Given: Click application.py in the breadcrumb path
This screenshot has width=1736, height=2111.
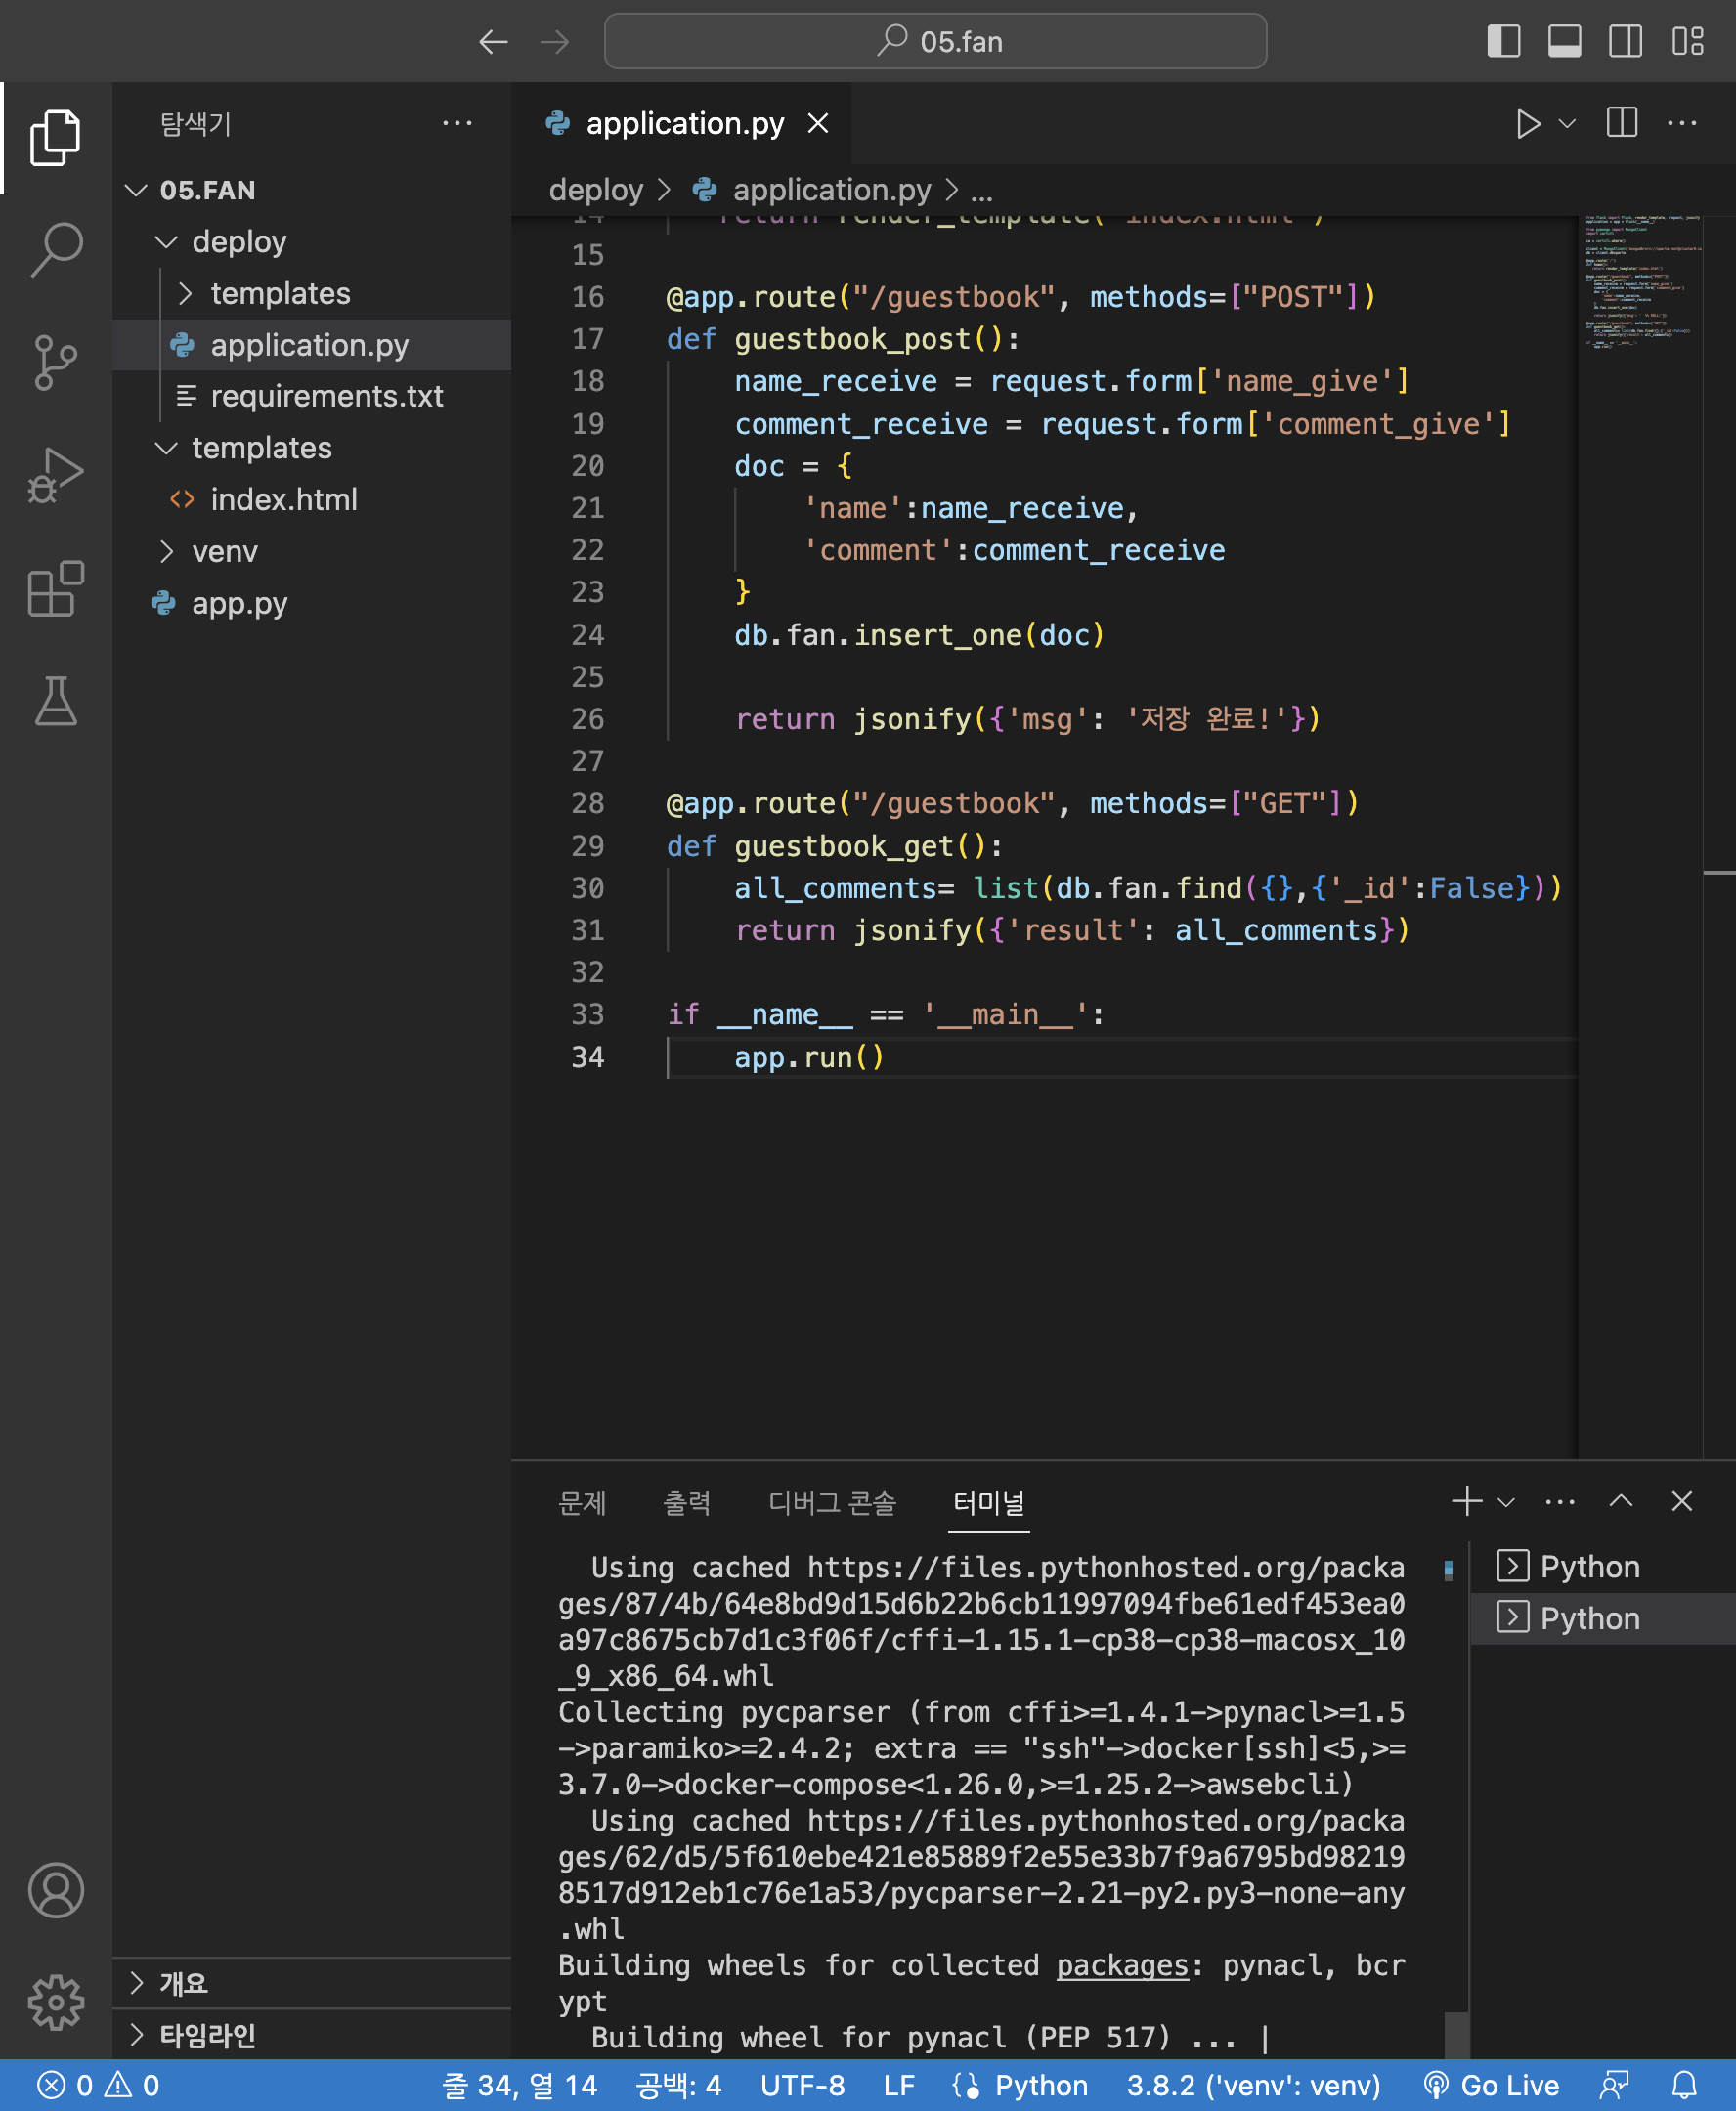Looking at the screenshot, I should (x=832, y=190).
